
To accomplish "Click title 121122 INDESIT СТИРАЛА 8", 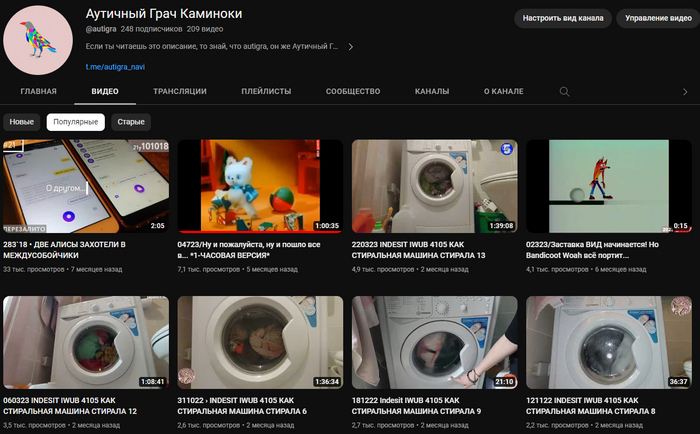I will [590, 406].
